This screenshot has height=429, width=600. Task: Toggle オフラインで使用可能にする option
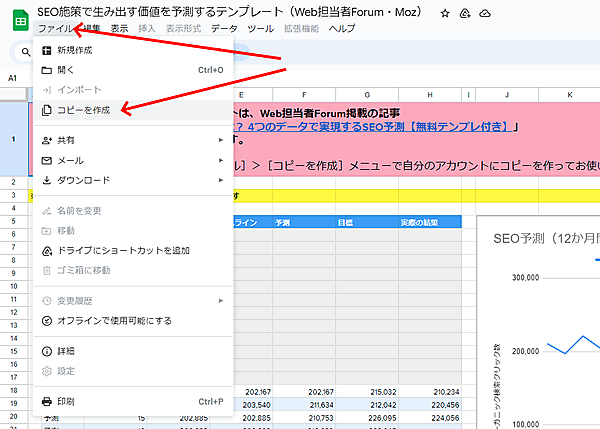pyautogui.click(x=114, y=321)
